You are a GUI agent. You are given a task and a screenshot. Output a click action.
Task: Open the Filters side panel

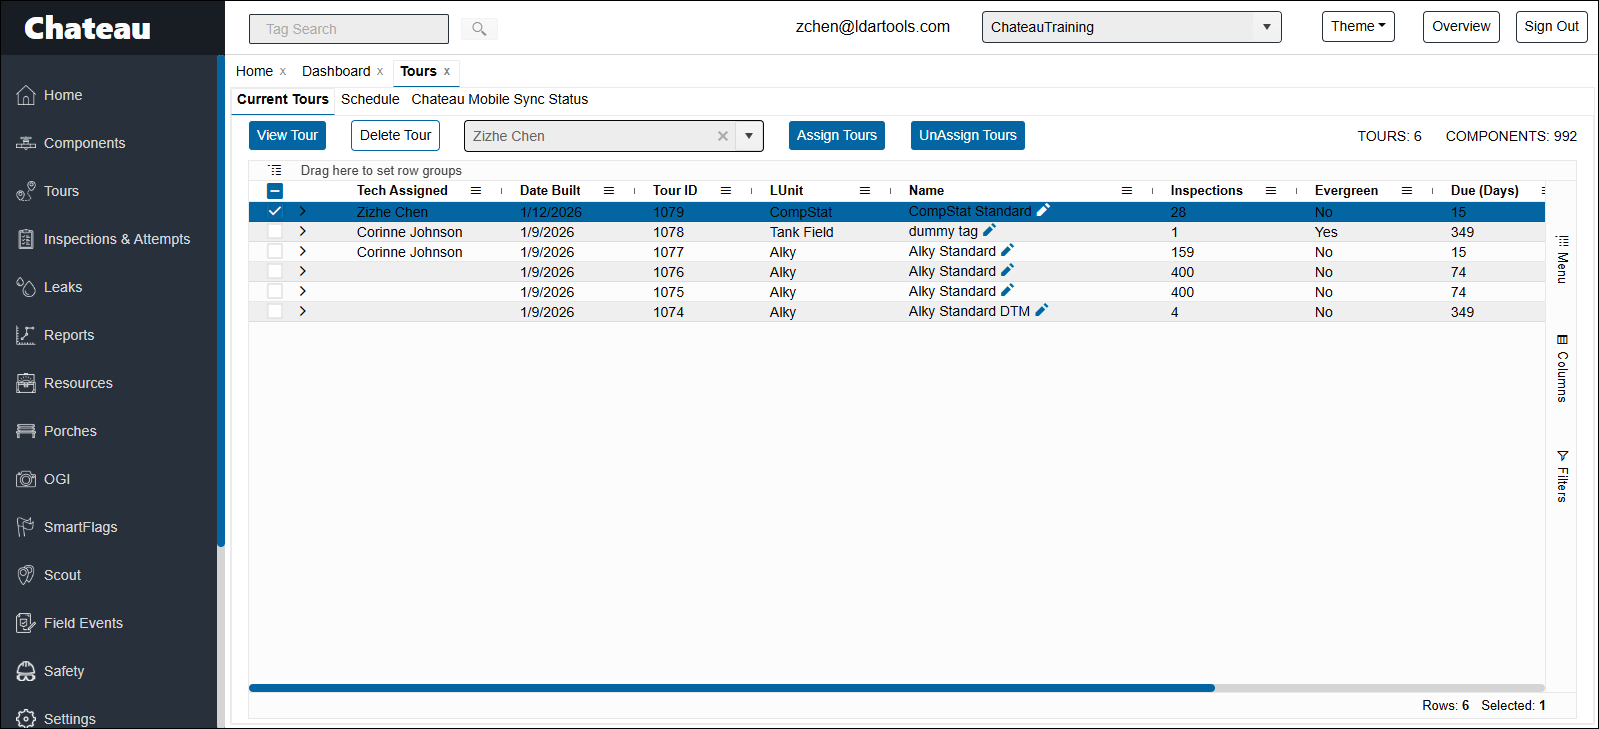pyautogui.click(x=1562, y=475)
